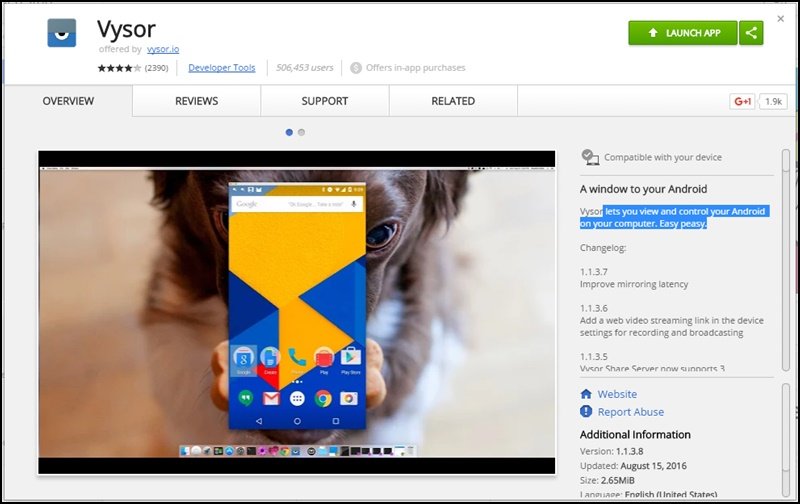Click the 'Compatible with your device' text

[x=663, y=157]
